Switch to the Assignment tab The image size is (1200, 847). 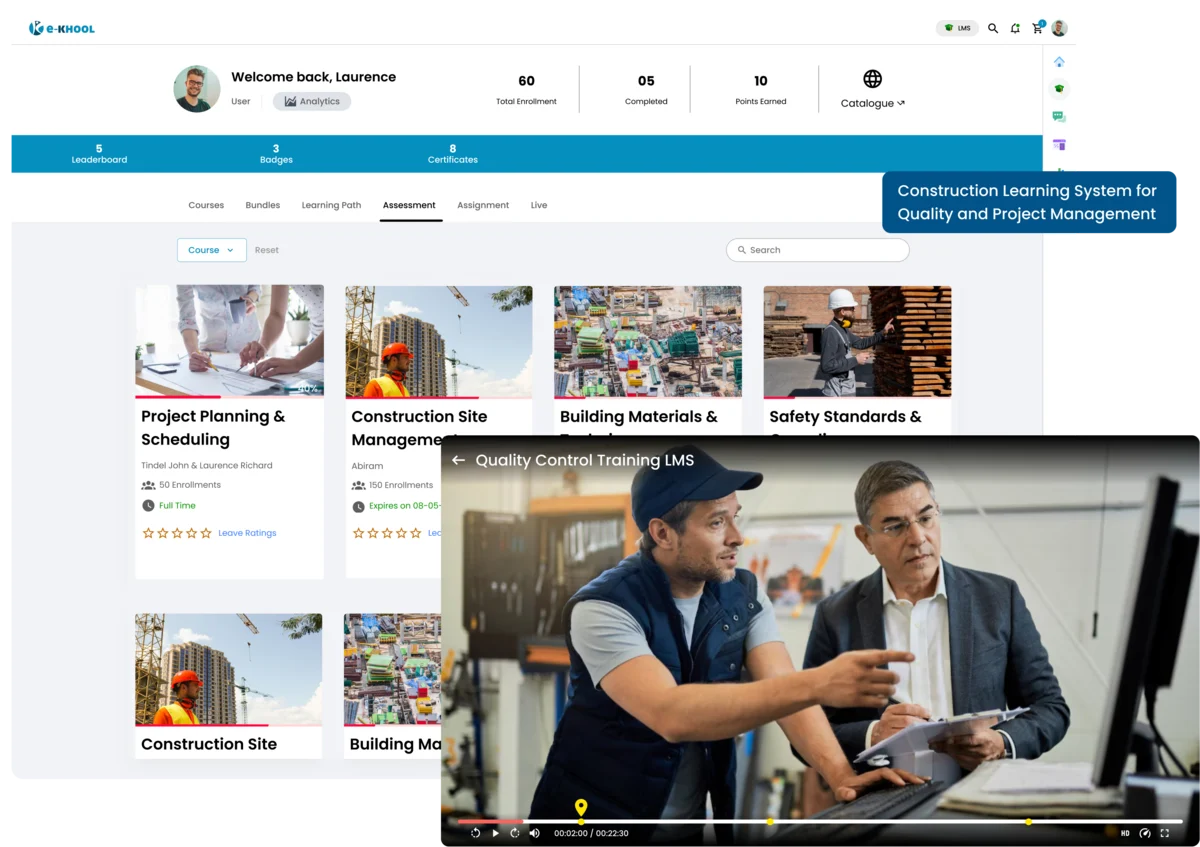click(x=483, y=205)
